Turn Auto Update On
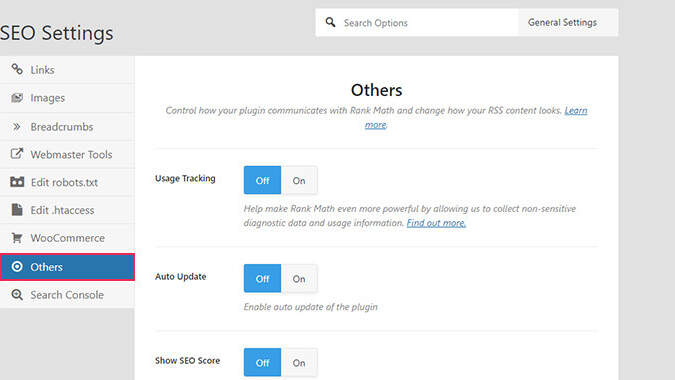Screen dimensions: 675x380 (299, 278)
